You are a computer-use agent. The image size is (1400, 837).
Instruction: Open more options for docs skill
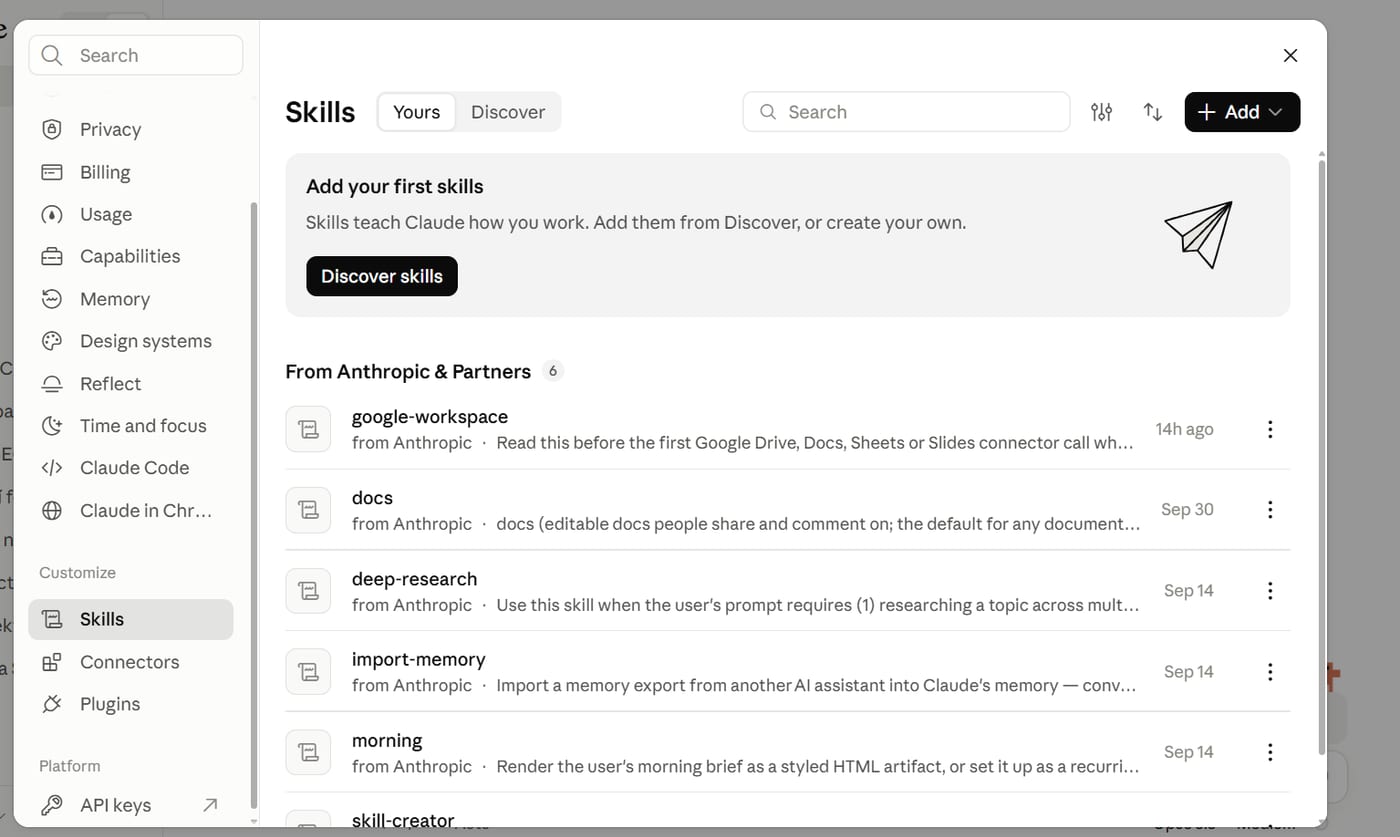[1270, 510]
